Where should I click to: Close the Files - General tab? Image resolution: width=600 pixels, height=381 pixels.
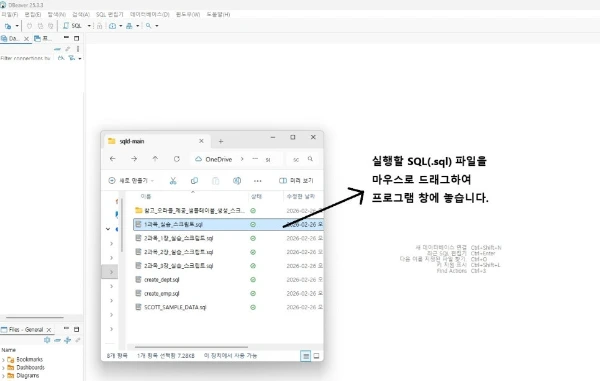click(49, 330)
